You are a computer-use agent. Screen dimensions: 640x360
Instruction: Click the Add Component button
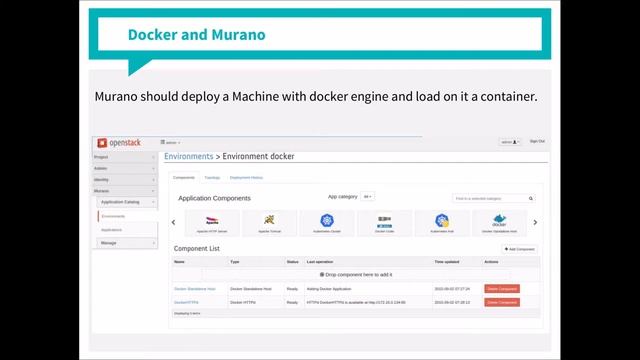tap(519, 249)
